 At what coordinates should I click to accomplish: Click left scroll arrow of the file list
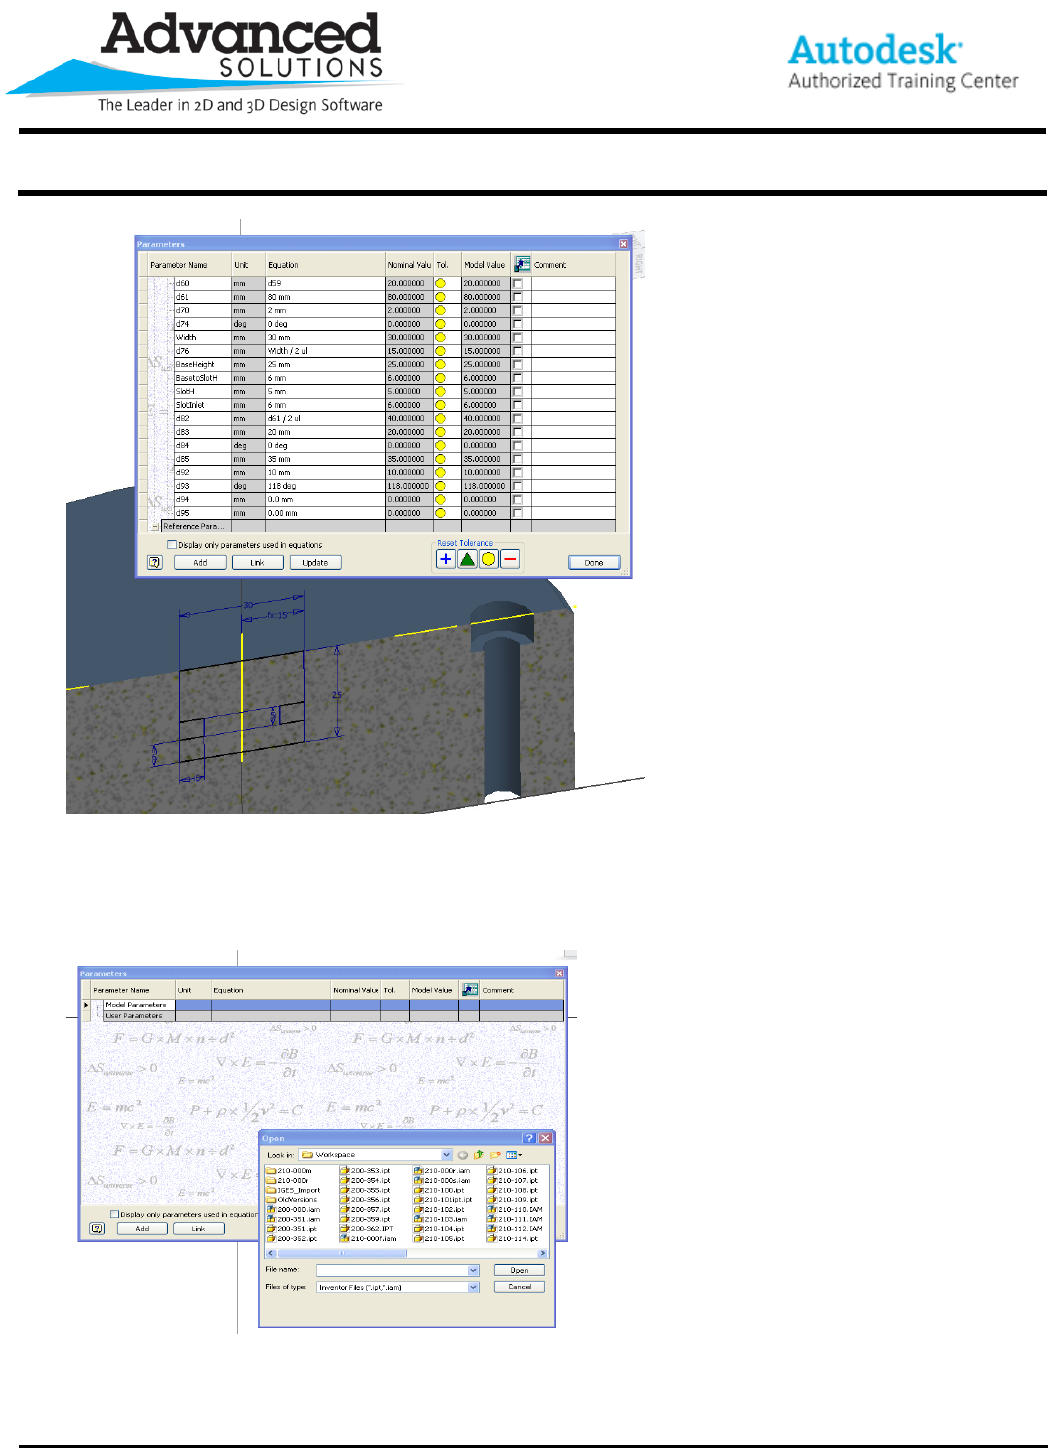point(270,1252)
